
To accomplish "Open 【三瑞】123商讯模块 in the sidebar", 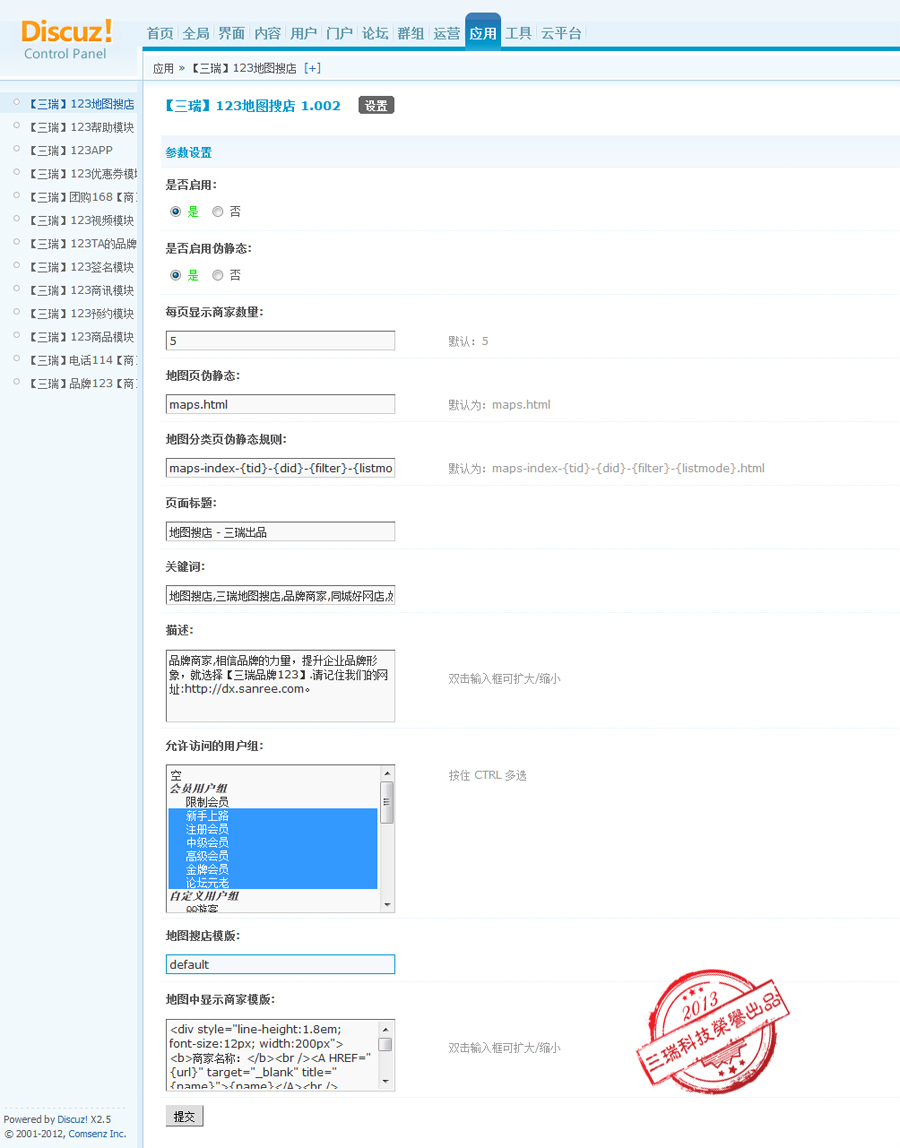I will click(81, 291).
